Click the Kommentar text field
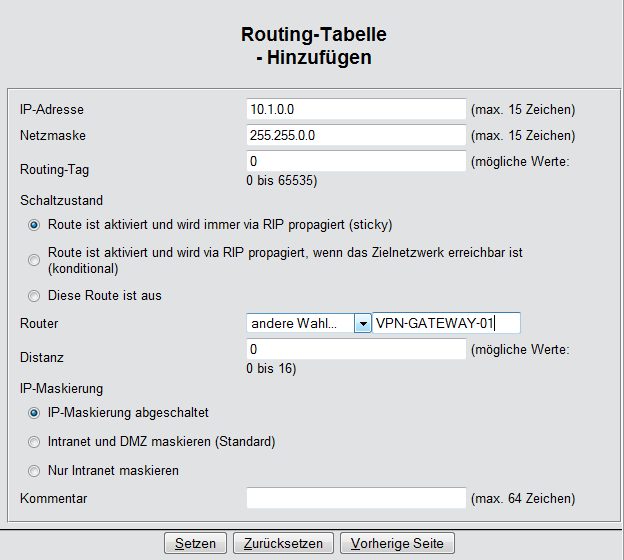624x560 pixels. pyautogui.click(x=356, y=498)
